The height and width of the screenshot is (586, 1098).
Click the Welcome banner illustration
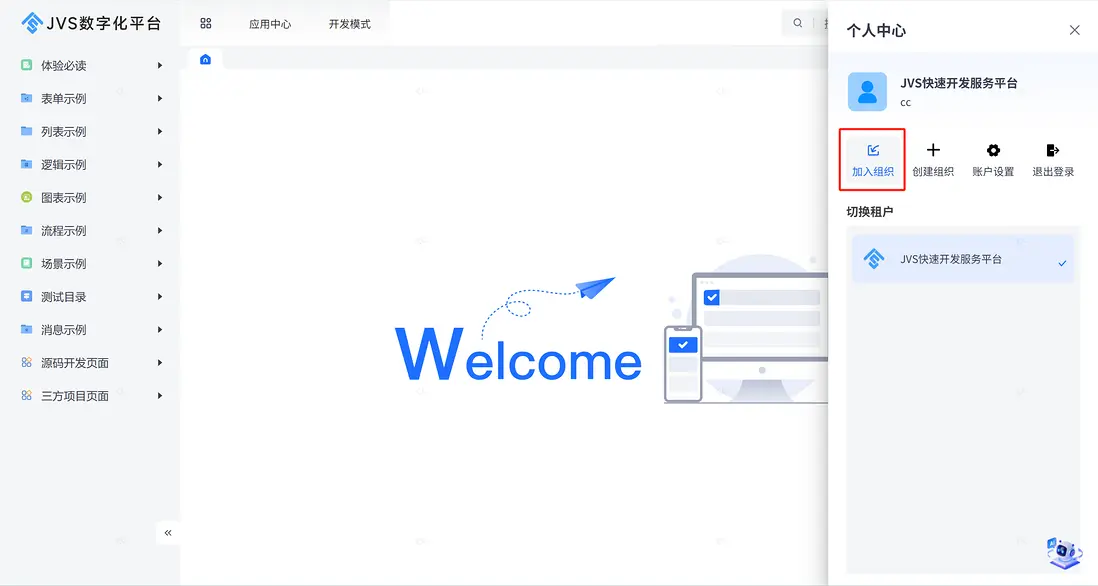click(611, 329)
